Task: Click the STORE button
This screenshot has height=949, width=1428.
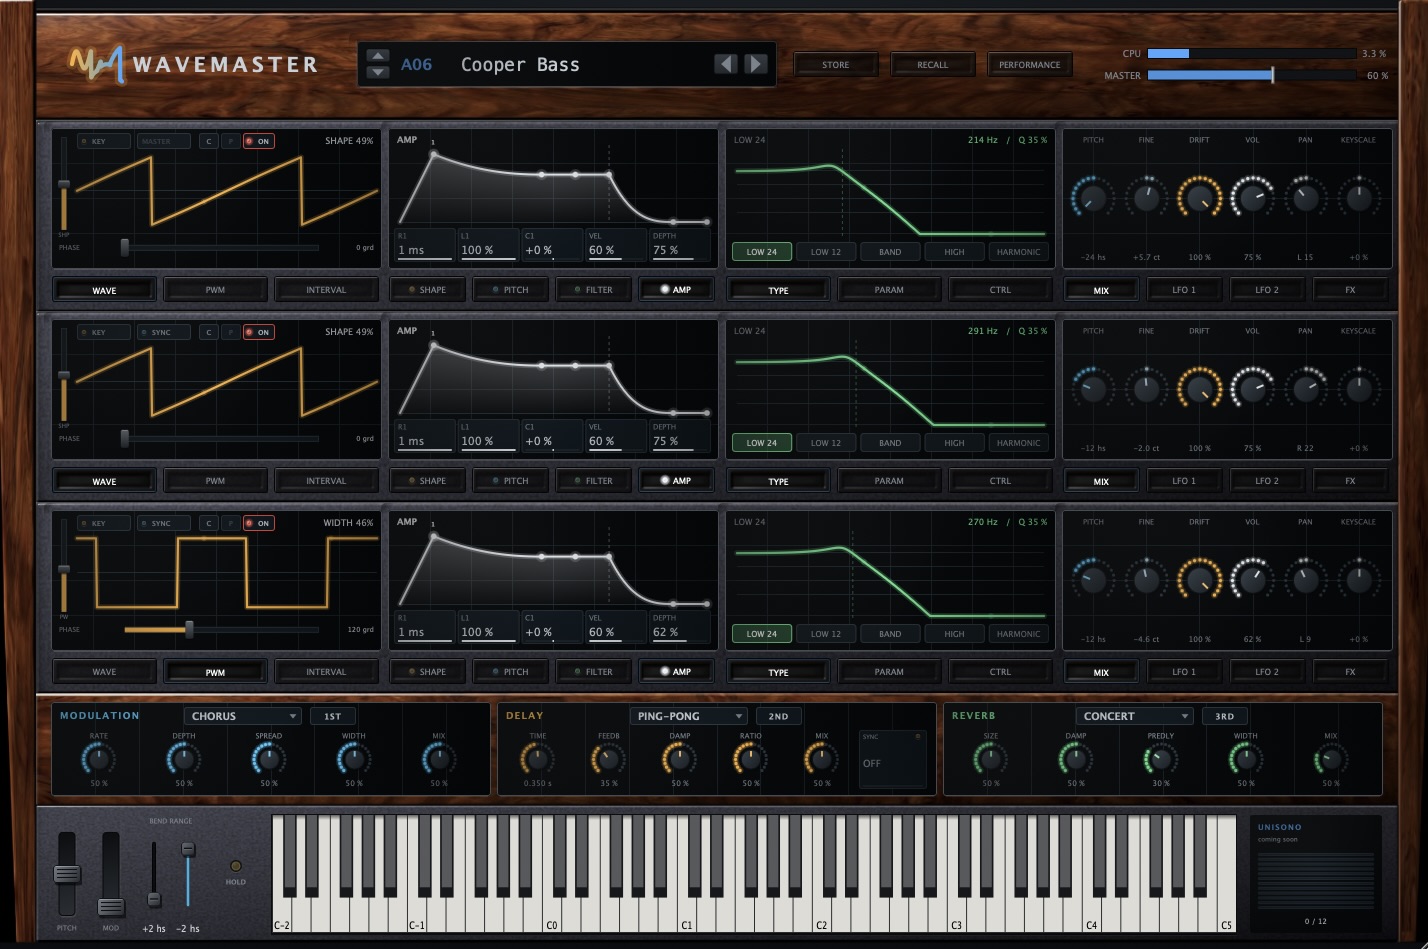Action: [x=835, y=65]
